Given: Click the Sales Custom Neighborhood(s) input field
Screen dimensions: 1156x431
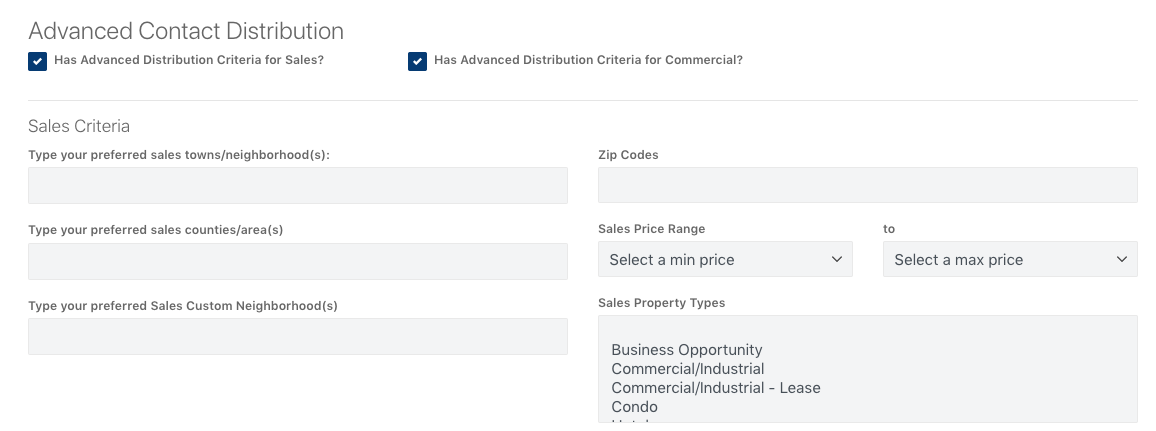Looking at the screenshot, I should tap(297, 336).
